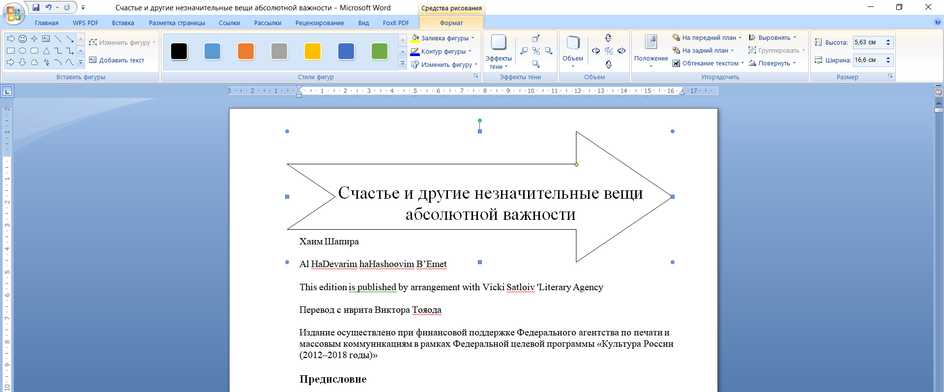Insert the down arrow shape
The height and width of the screenshot is (392, 944).
[22, 62]
